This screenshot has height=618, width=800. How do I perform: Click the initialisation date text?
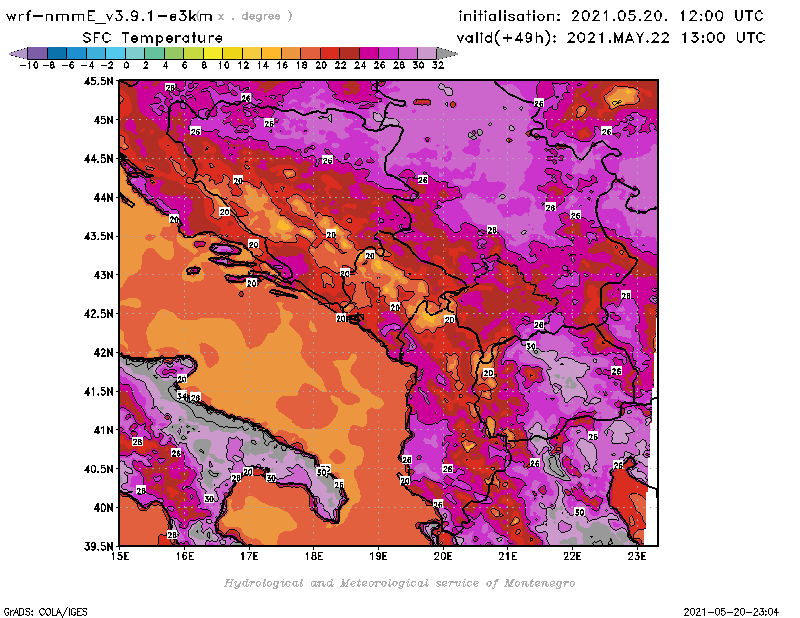click(x=611, y=16)
